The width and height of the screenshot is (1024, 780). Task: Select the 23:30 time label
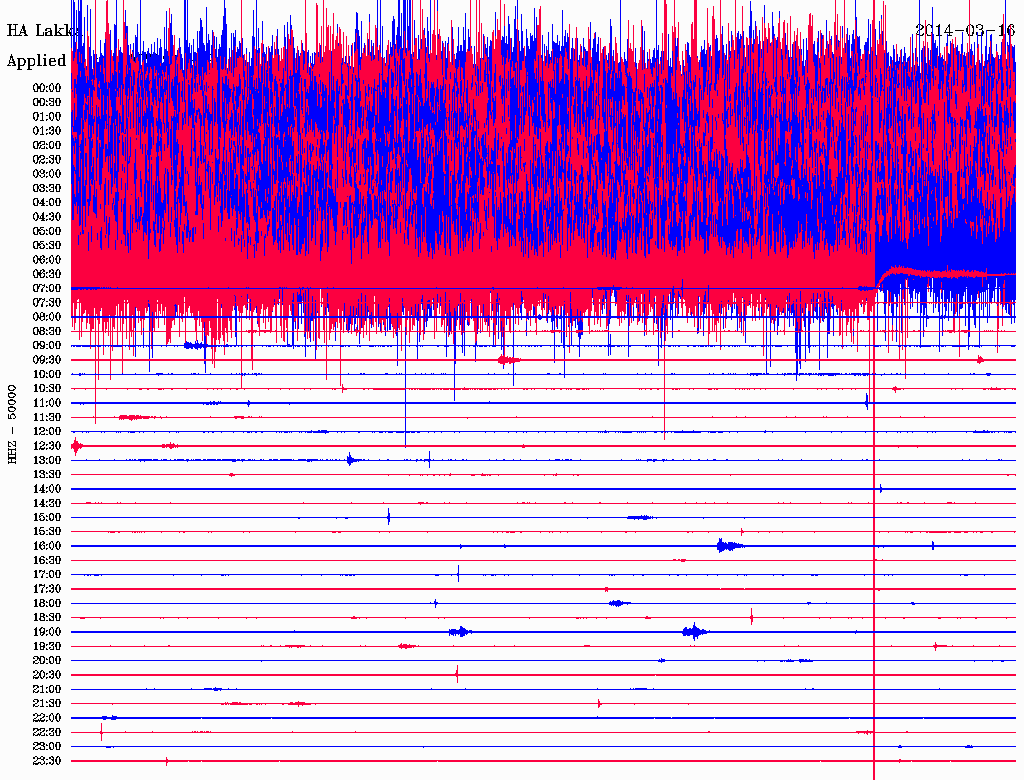(x=47, y=760)
